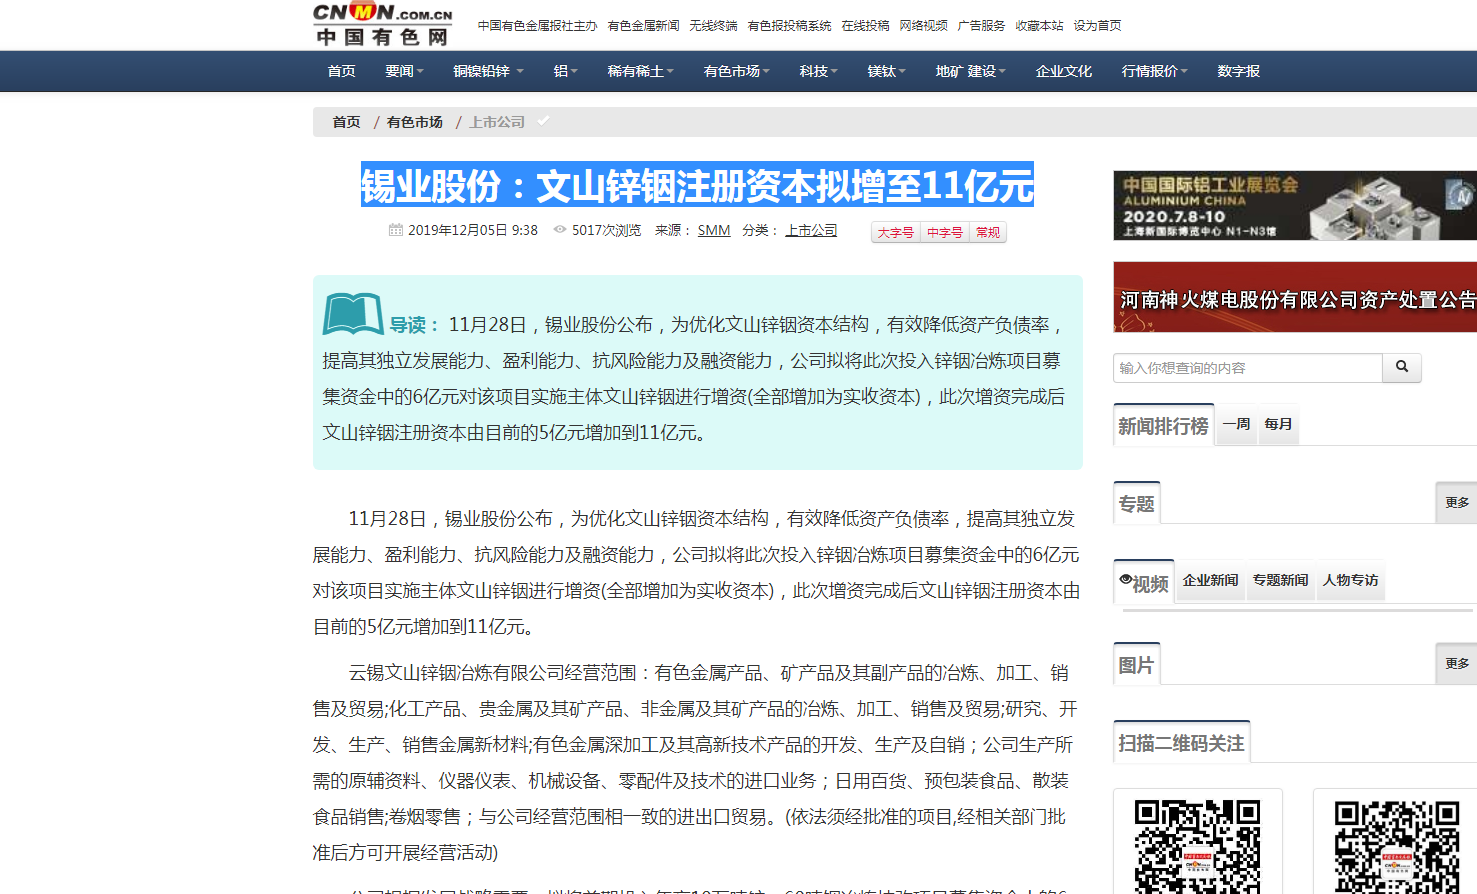Click the right QR code image
1477x894 pixels.
1397,845
